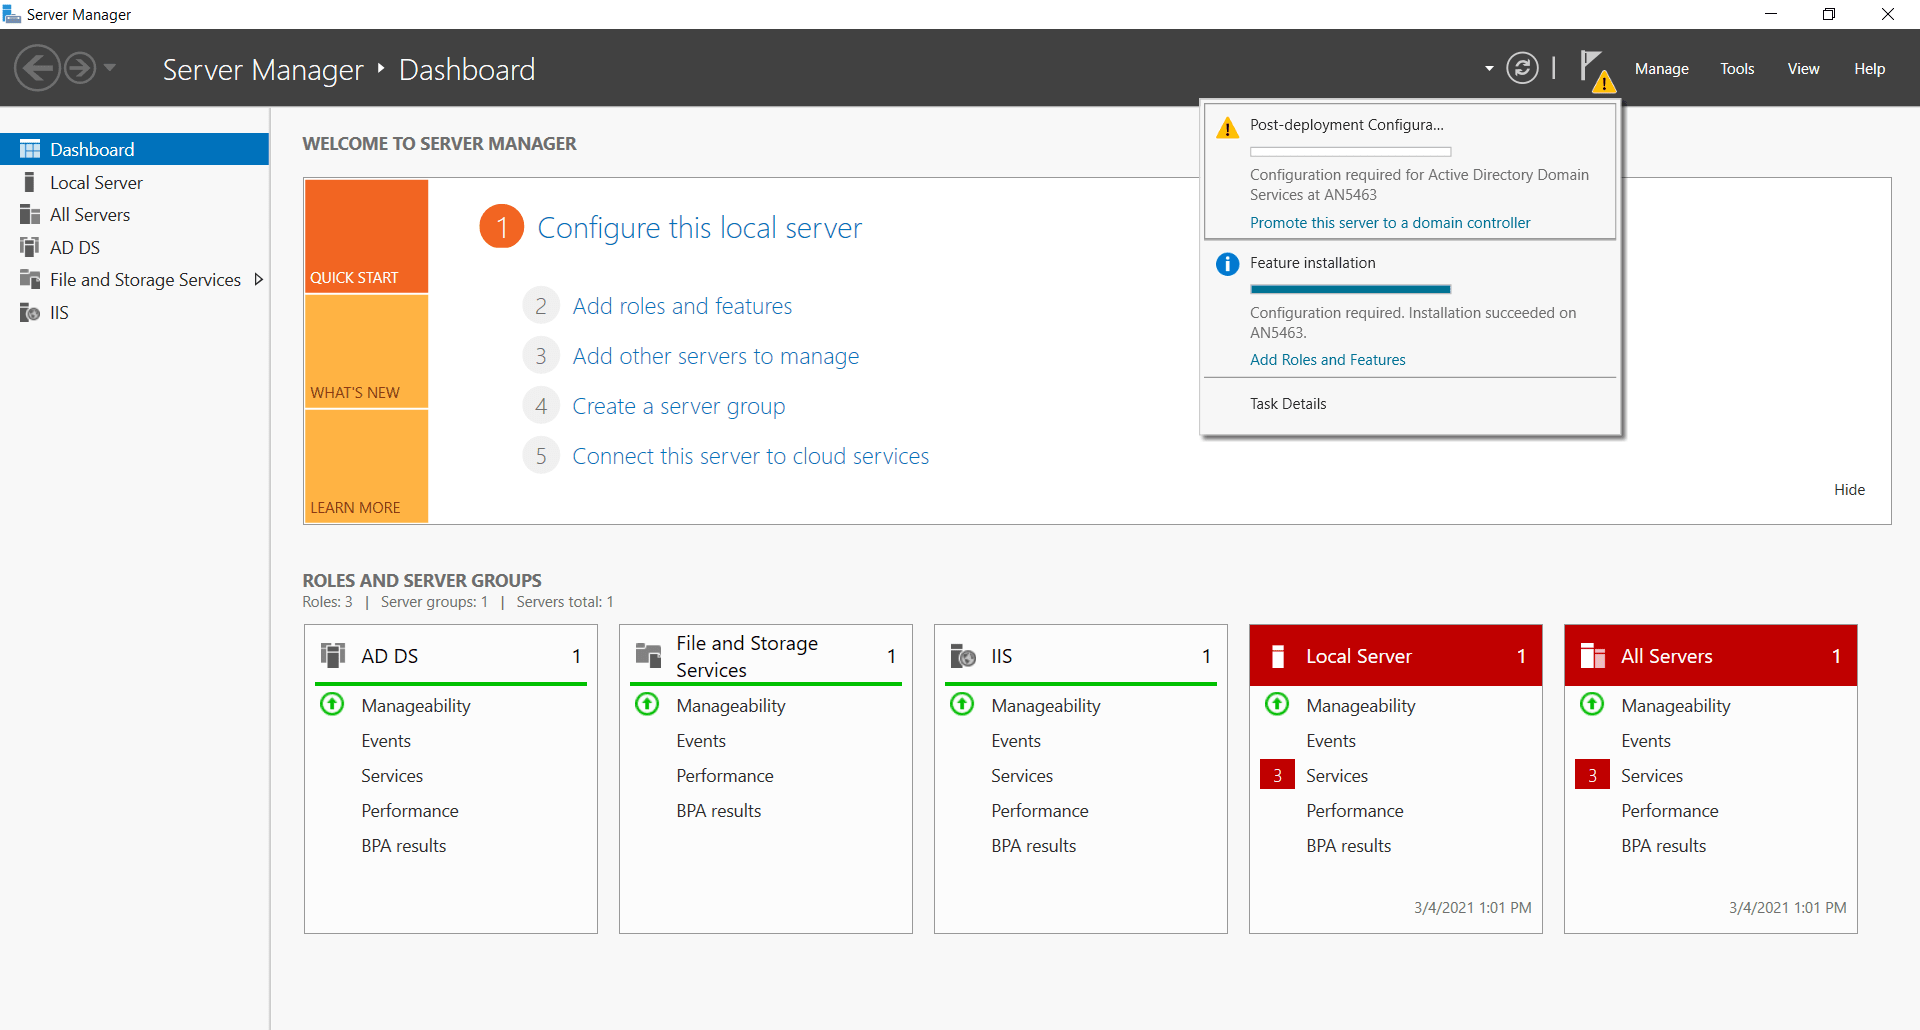The height and width of the screenshot is (1030, 1920).
Task: Open the QUICK START tile
Action: pos(366,236)
